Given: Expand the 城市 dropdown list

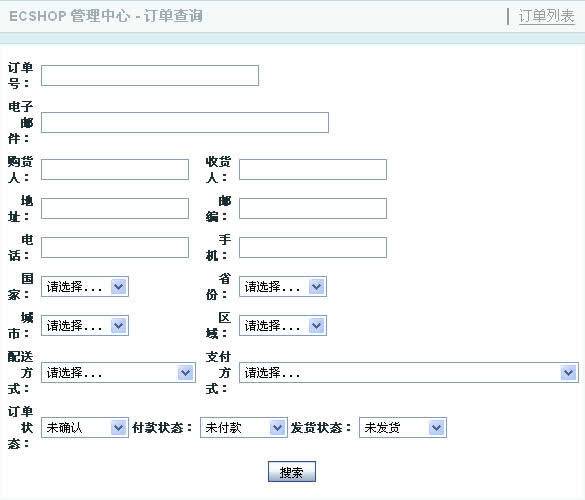Looking at the screenshot, I should [85, 325].
